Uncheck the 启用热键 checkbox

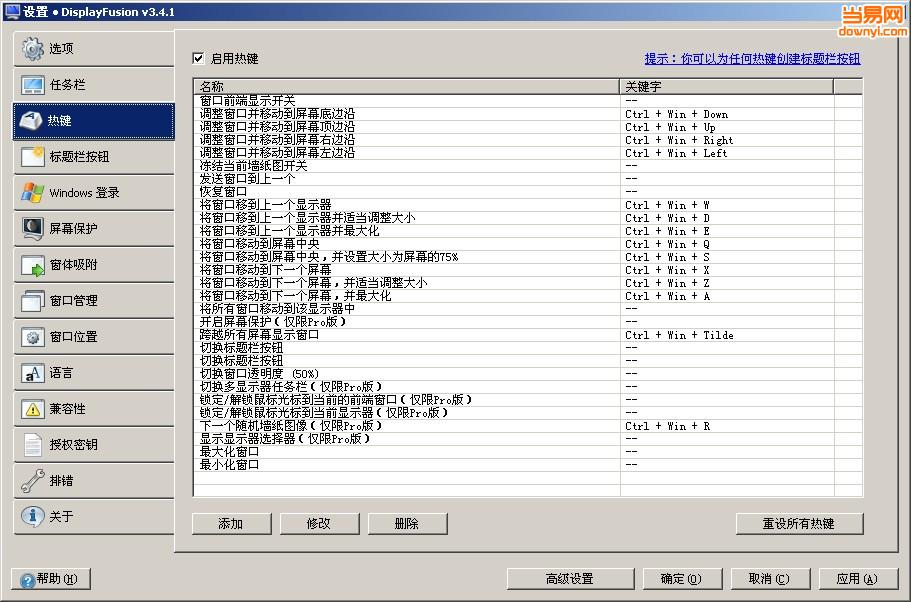pyautogui.click(x=197, y=58)
